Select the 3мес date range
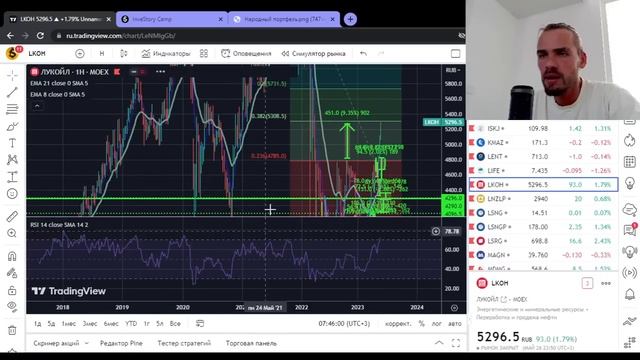 90,323
